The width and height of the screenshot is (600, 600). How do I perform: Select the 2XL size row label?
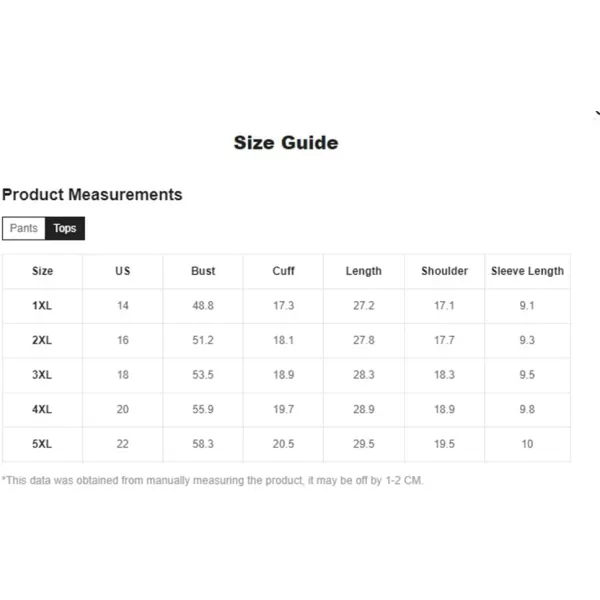[x=42, y=340]
